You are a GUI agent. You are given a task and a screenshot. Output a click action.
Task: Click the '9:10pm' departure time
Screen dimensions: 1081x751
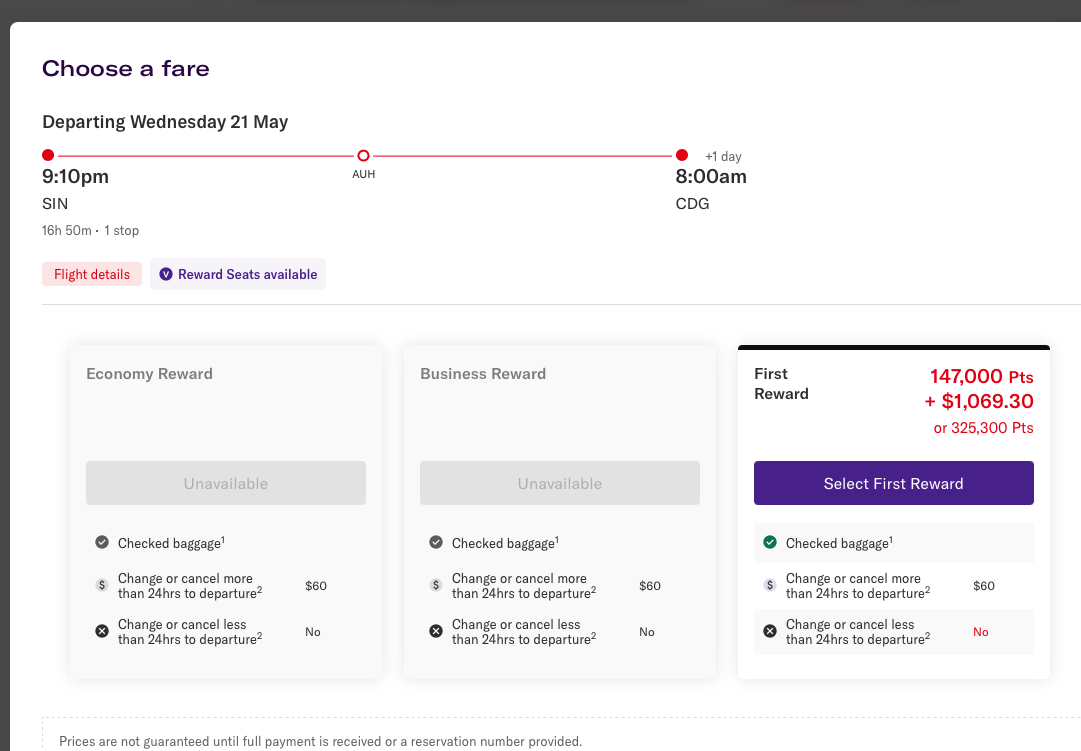pyautogui.click(x=75, y=177)
